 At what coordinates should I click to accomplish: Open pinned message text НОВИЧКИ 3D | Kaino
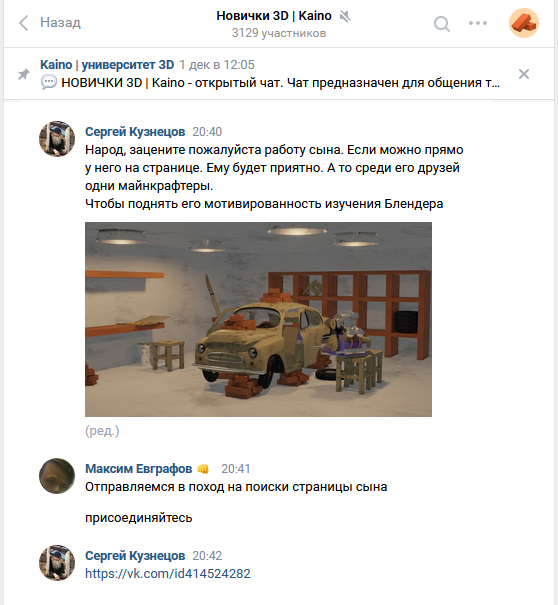[280, 83]
